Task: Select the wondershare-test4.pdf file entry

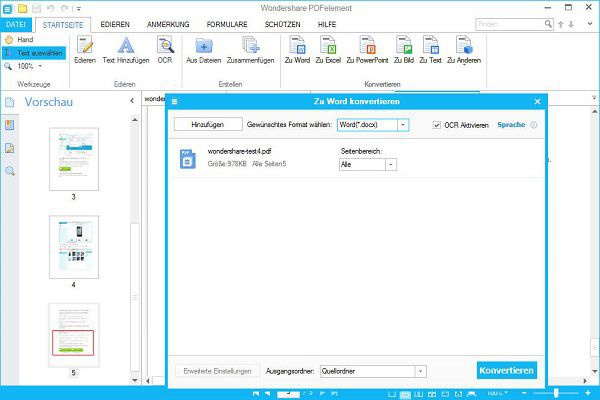Action: click(x=356, y=158)
